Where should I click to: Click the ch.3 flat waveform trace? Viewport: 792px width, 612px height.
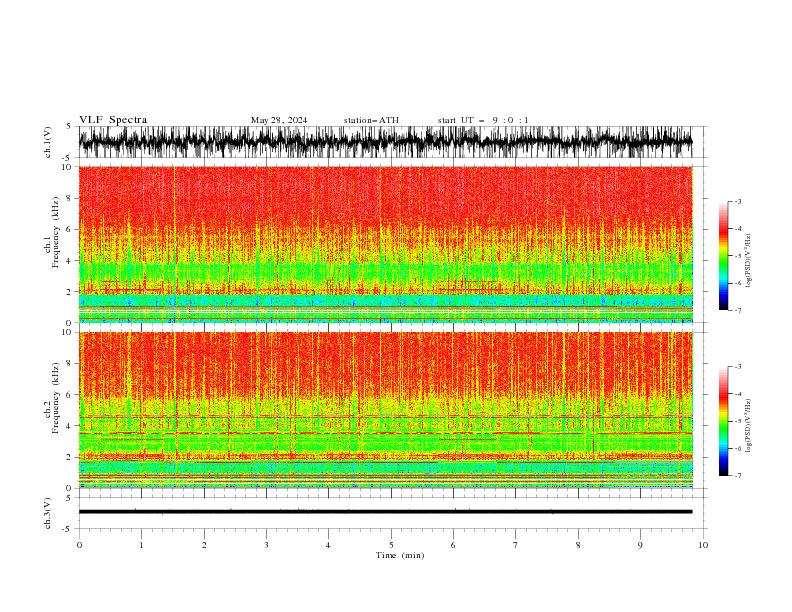coord(386,512)
